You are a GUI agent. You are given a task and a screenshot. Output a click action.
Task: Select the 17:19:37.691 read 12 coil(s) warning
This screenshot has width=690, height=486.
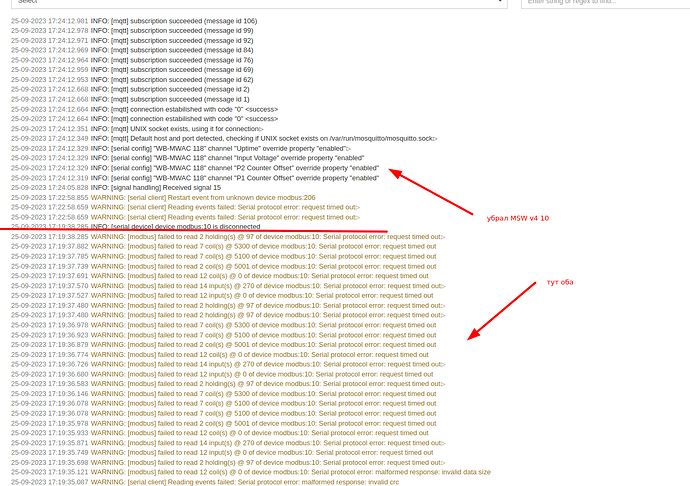click(x=220, y=276)
